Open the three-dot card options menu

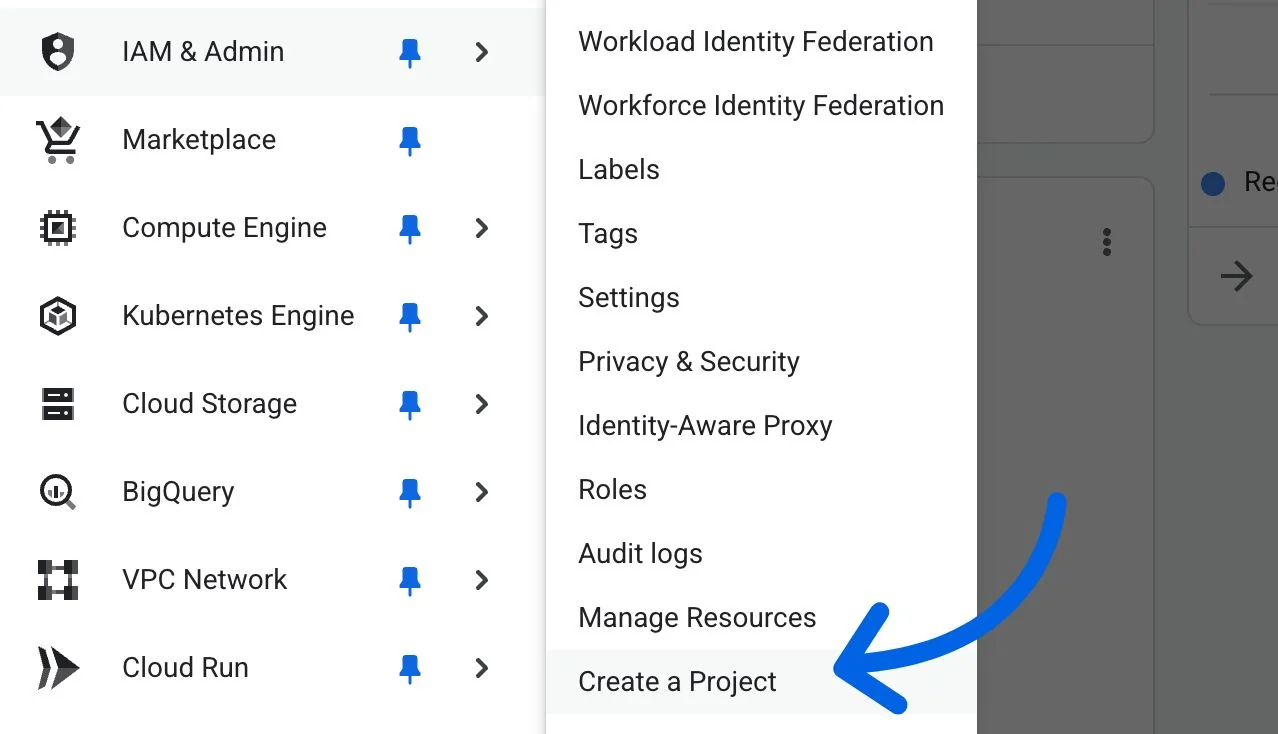[1107, 242]
